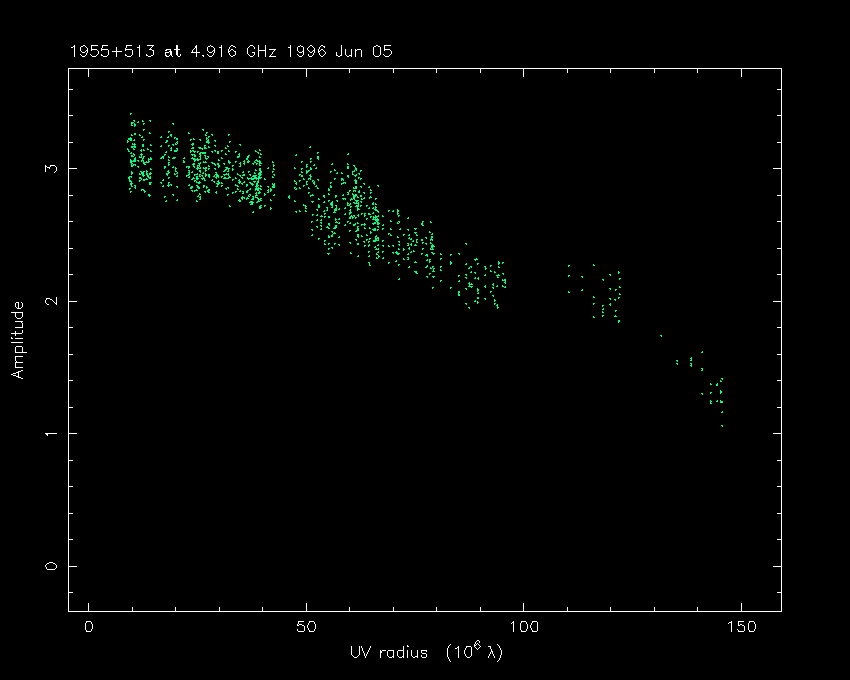Select the lowest amplitude data point in plot
Viewport: 850px width, 680px height.
click(x=722, y=426)
